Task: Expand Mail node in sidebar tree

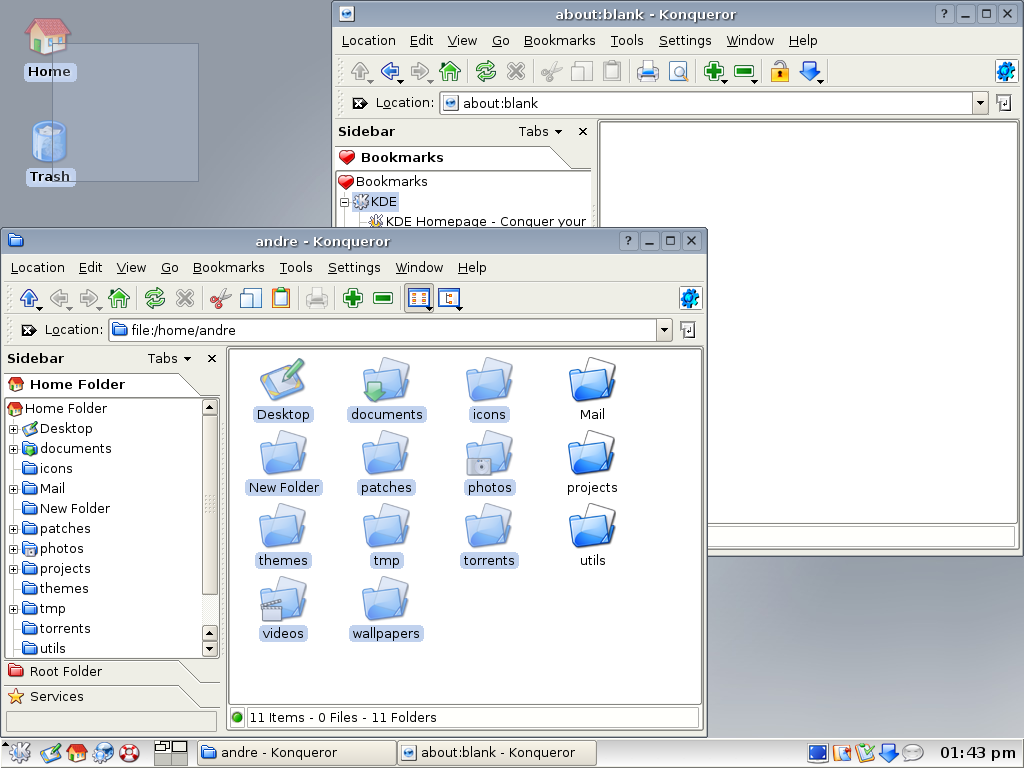Action: point(13,489)
